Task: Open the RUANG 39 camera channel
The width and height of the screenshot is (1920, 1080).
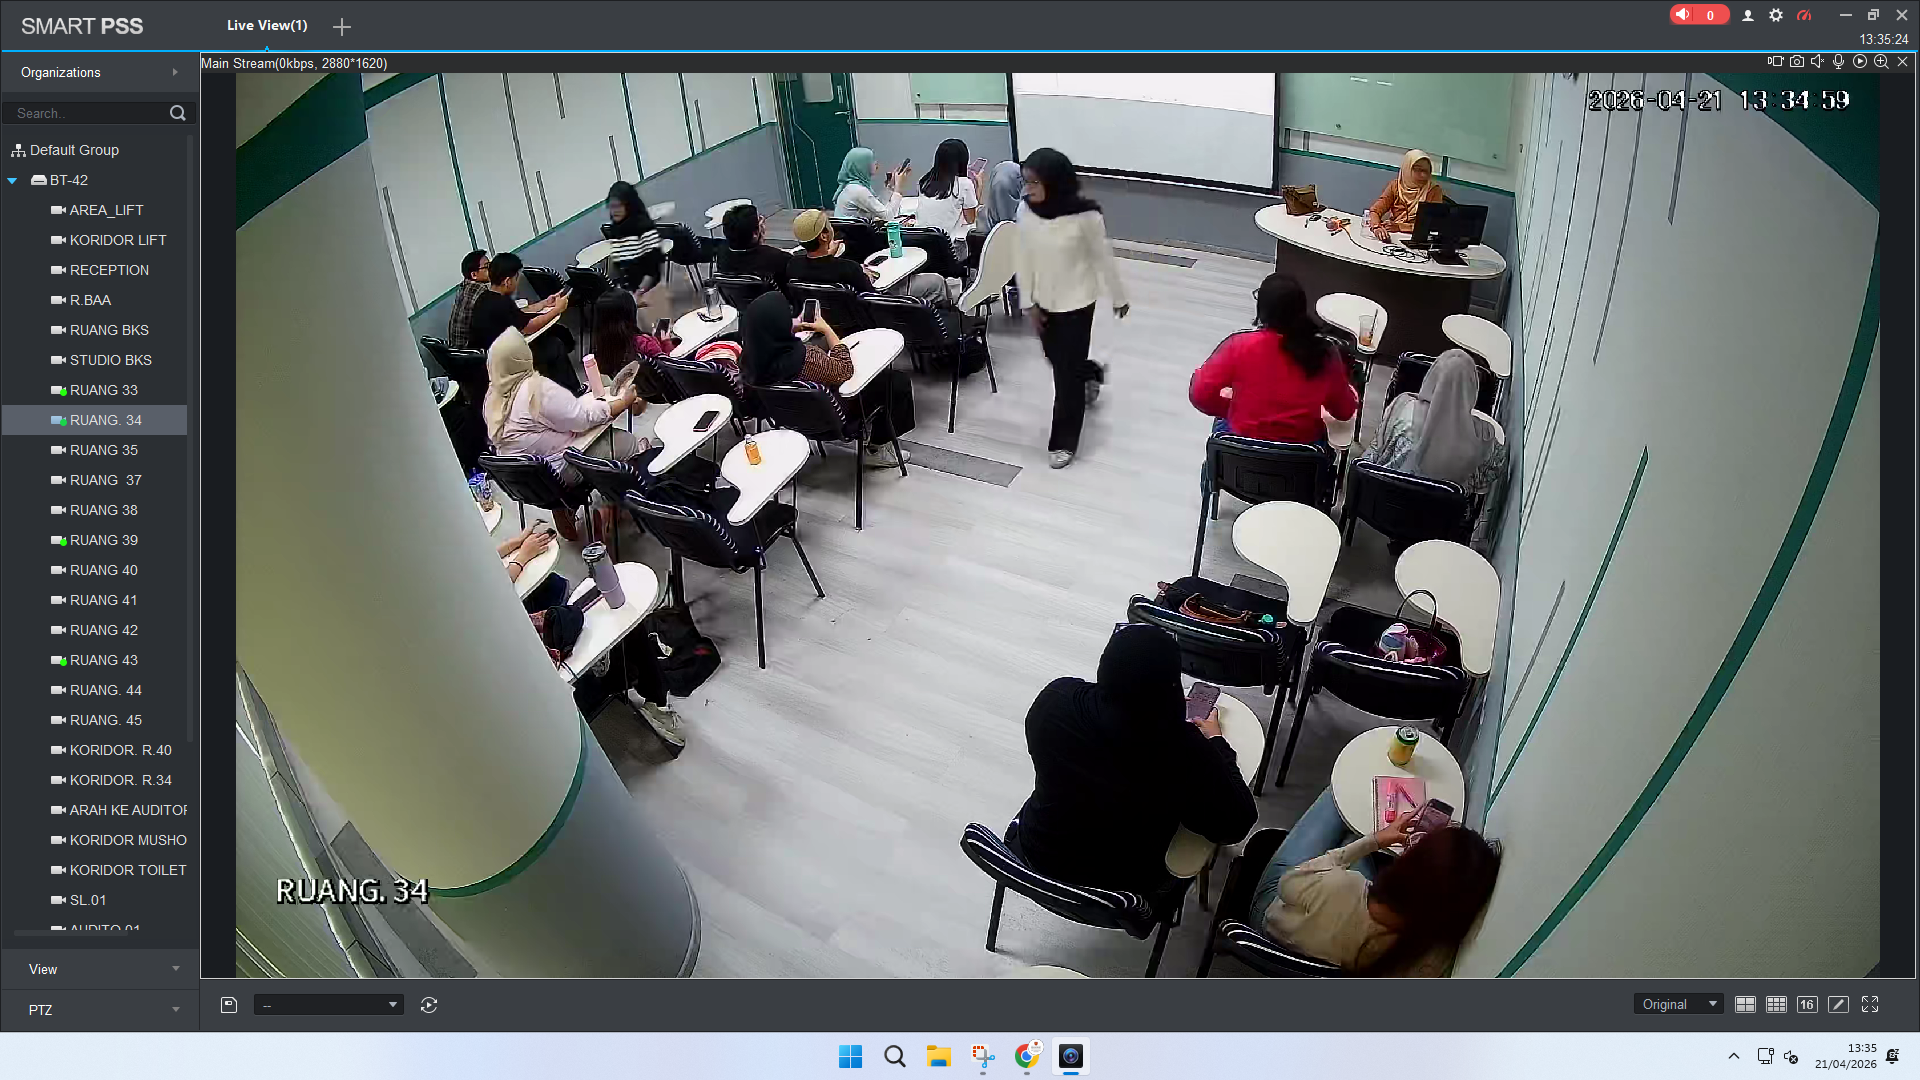Action: click(95, 540)
